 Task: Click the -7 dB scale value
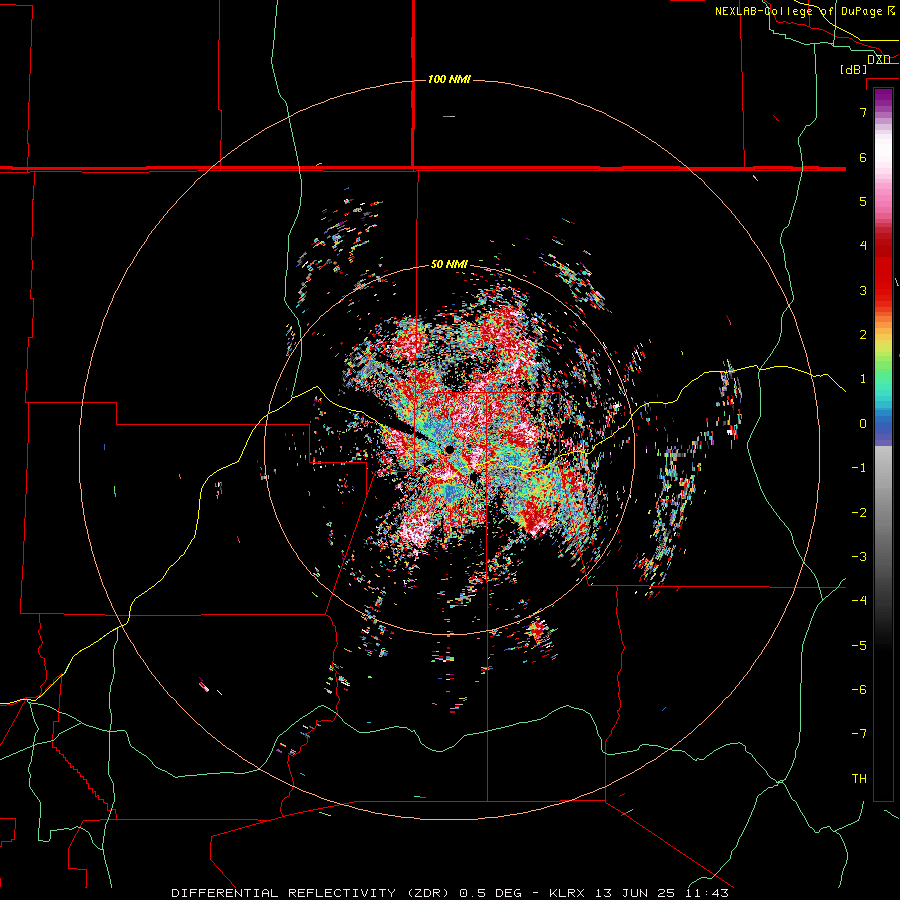pyautogui.click(x=859, y=734)
